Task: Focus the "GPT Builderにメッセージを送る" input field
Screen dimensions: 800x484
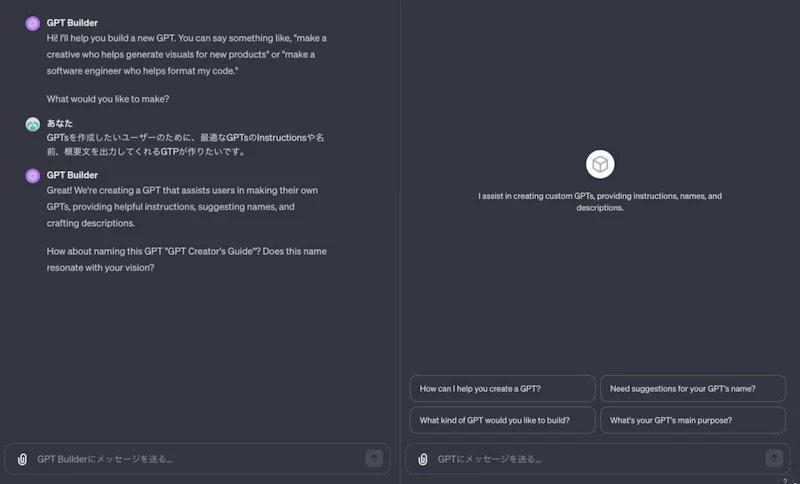Action: [x=195, y=459]
